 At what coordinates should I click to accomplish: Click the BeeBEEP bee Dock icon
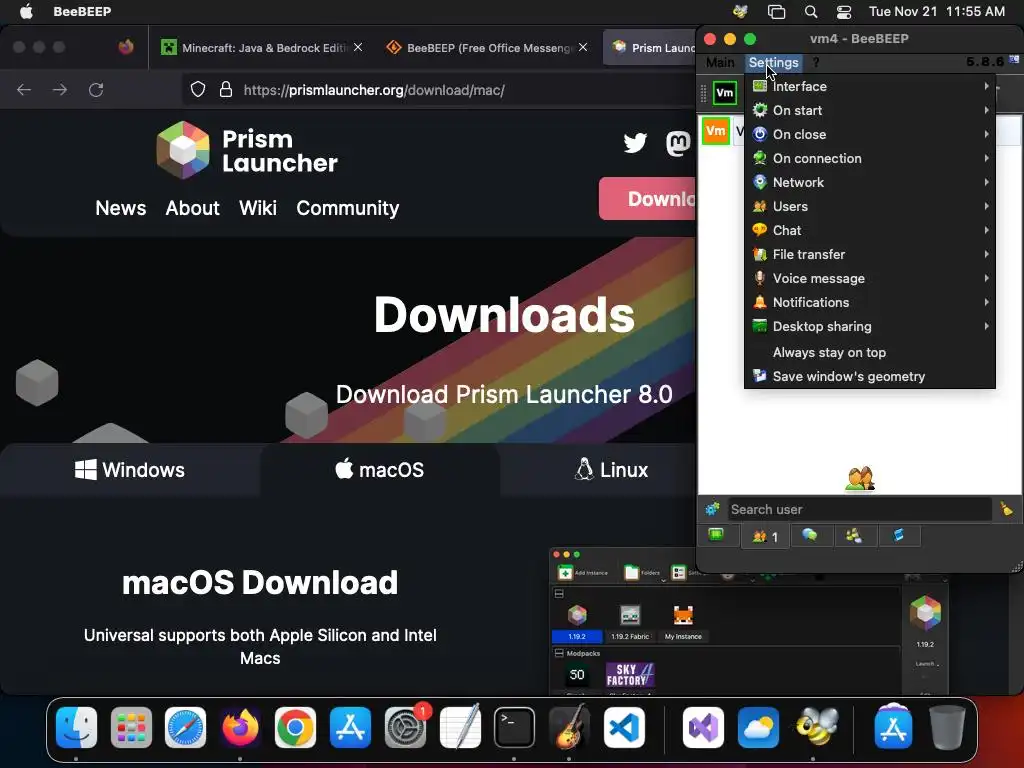[x=814, y=727]
